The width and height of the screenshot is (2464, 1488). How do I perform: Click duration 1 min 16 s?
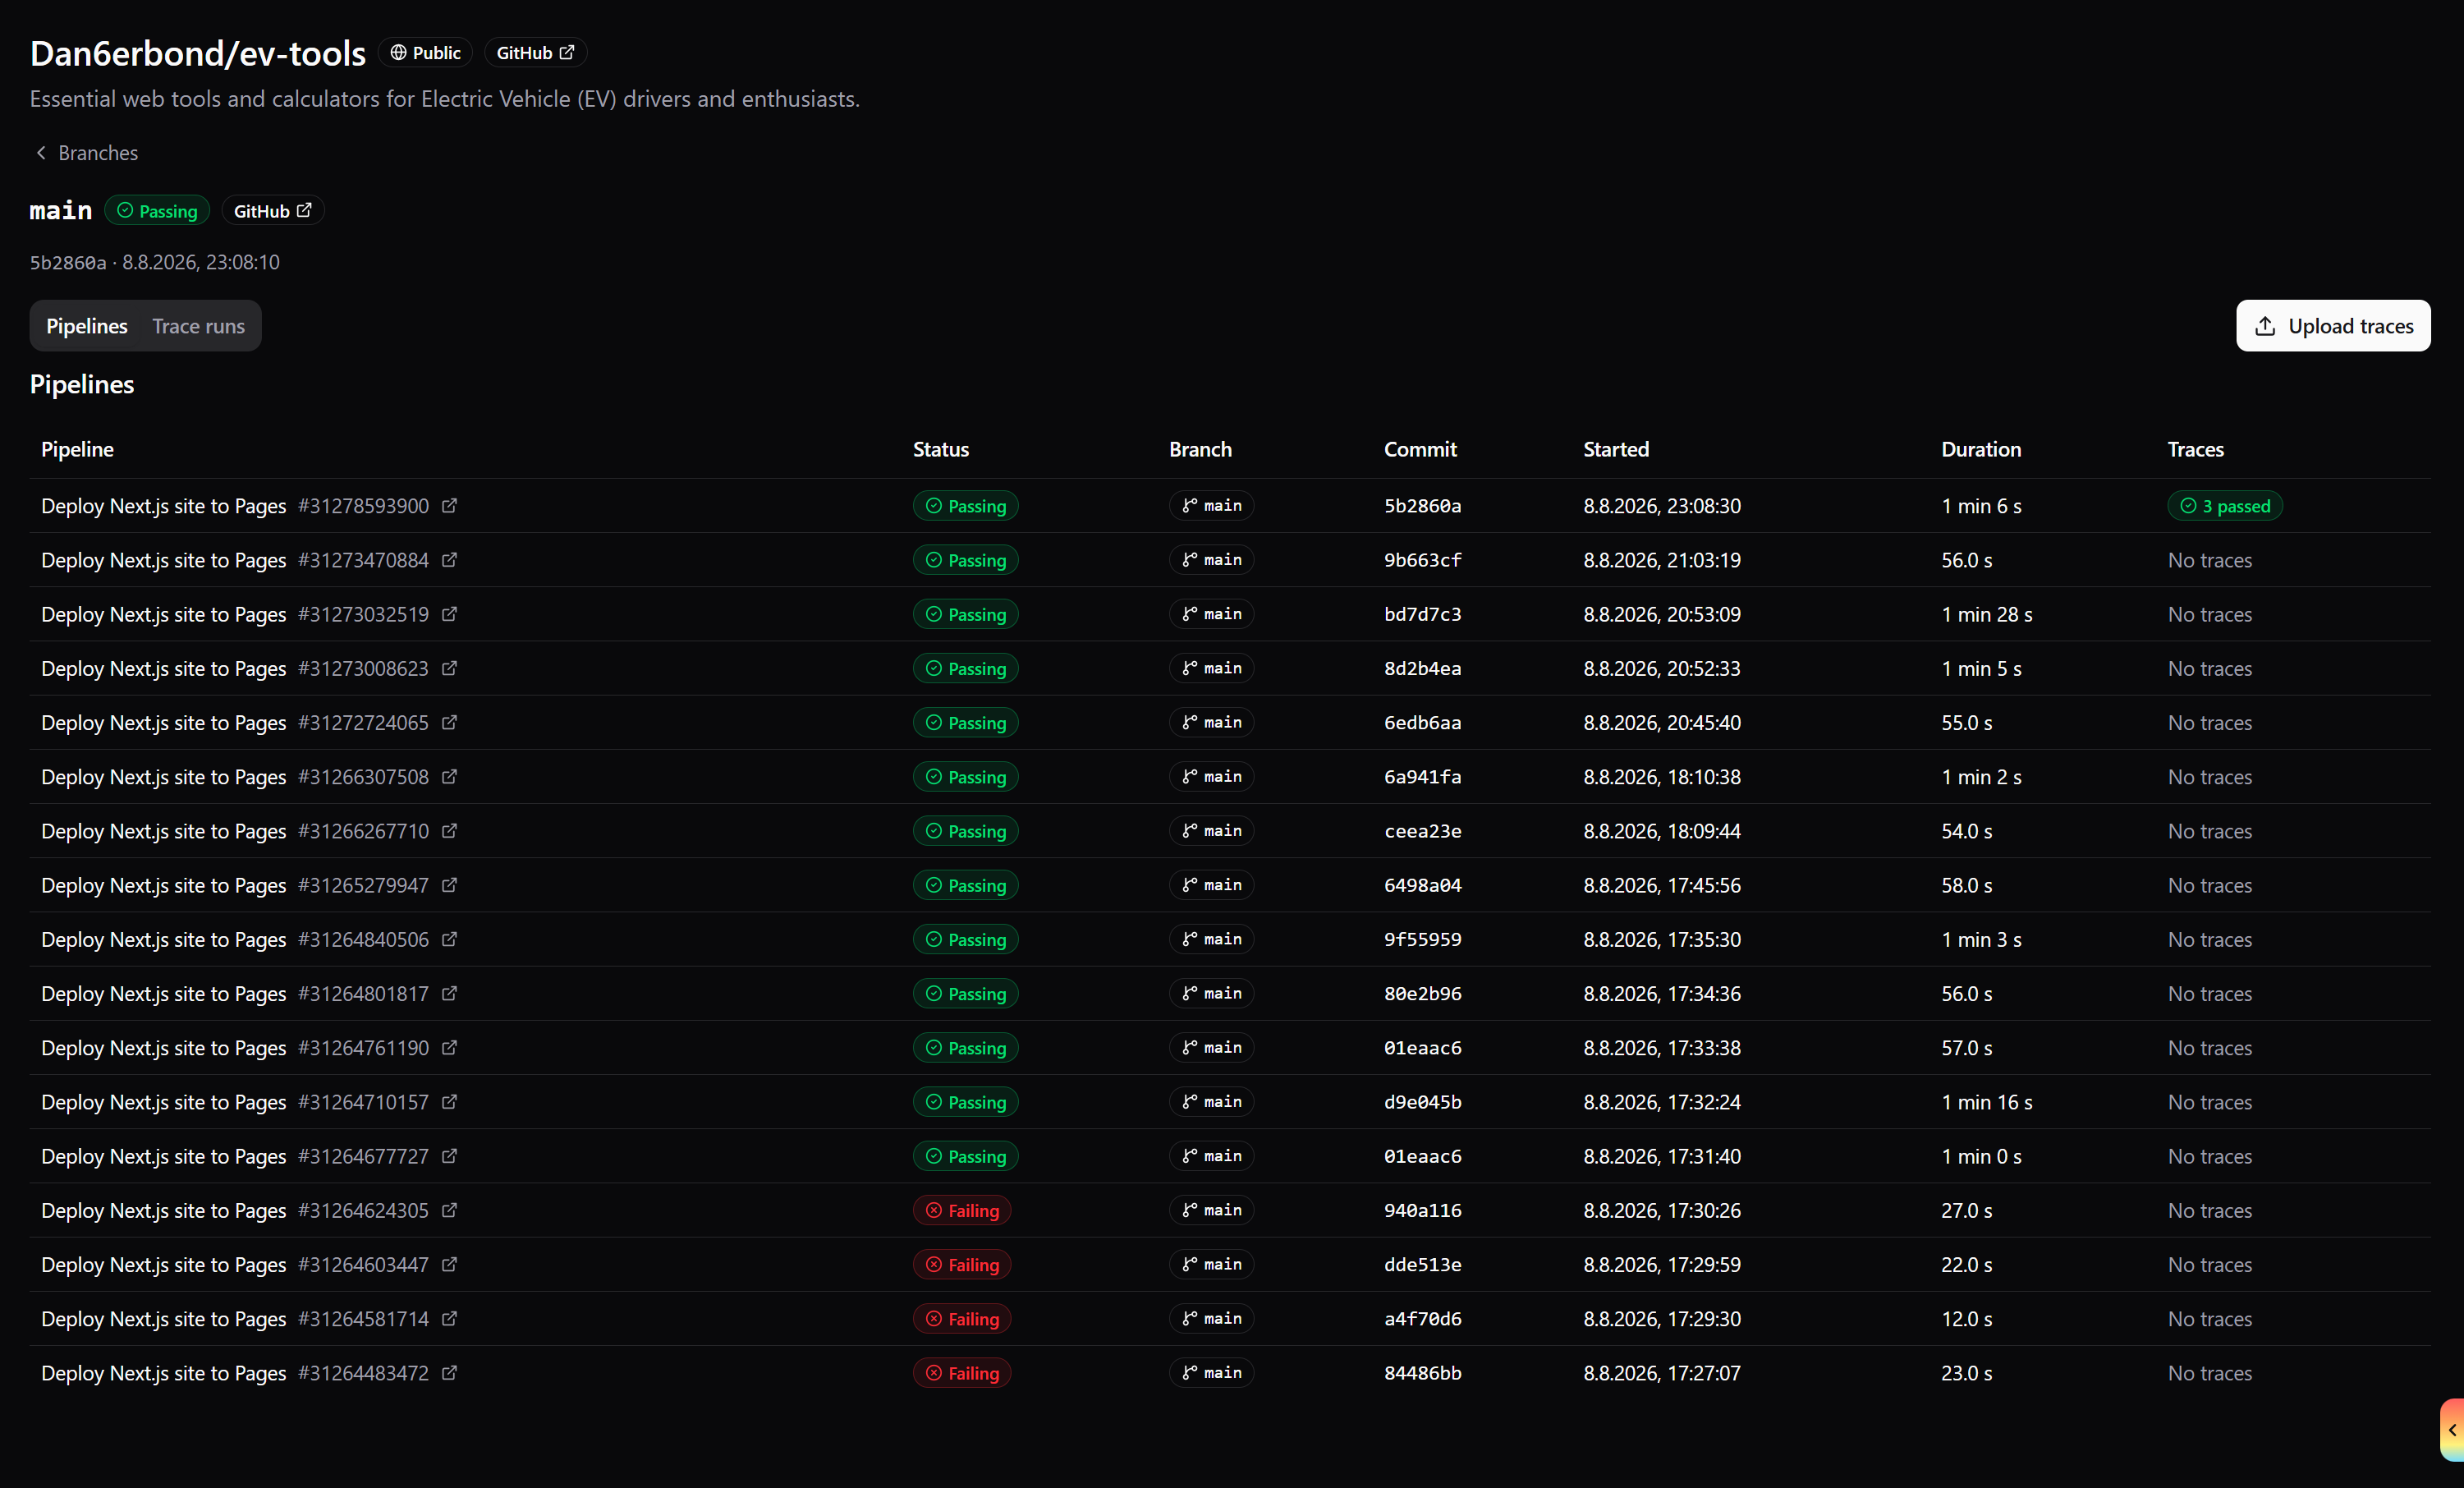(x=1986, y=1102)
